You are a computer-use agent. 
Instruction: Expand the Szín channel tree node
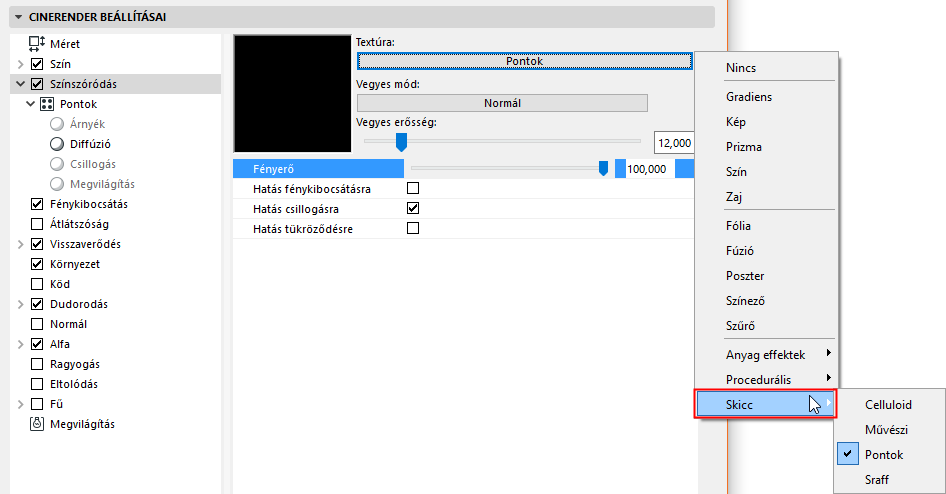pyautogui.click(x=21, y=64)
